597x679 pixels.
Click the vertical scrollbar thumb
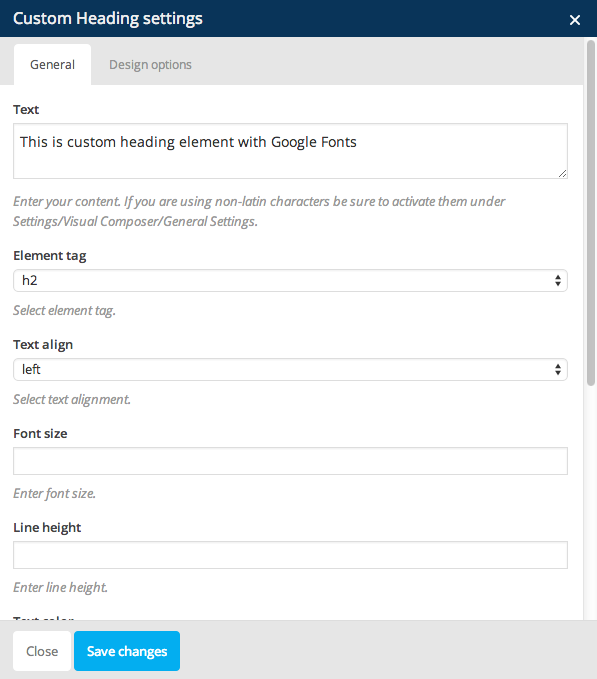(591, 212)
